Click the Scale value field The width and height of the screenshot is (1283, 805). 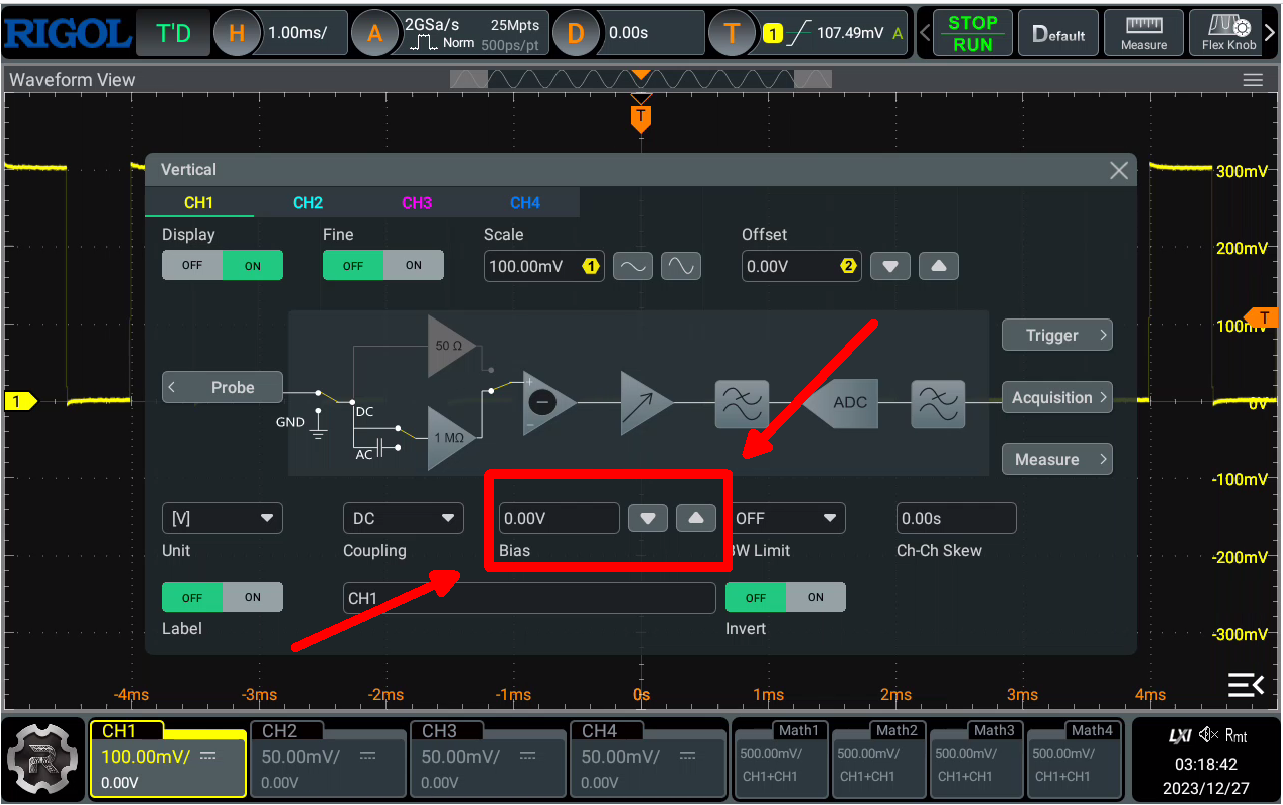tap(544, 266)
